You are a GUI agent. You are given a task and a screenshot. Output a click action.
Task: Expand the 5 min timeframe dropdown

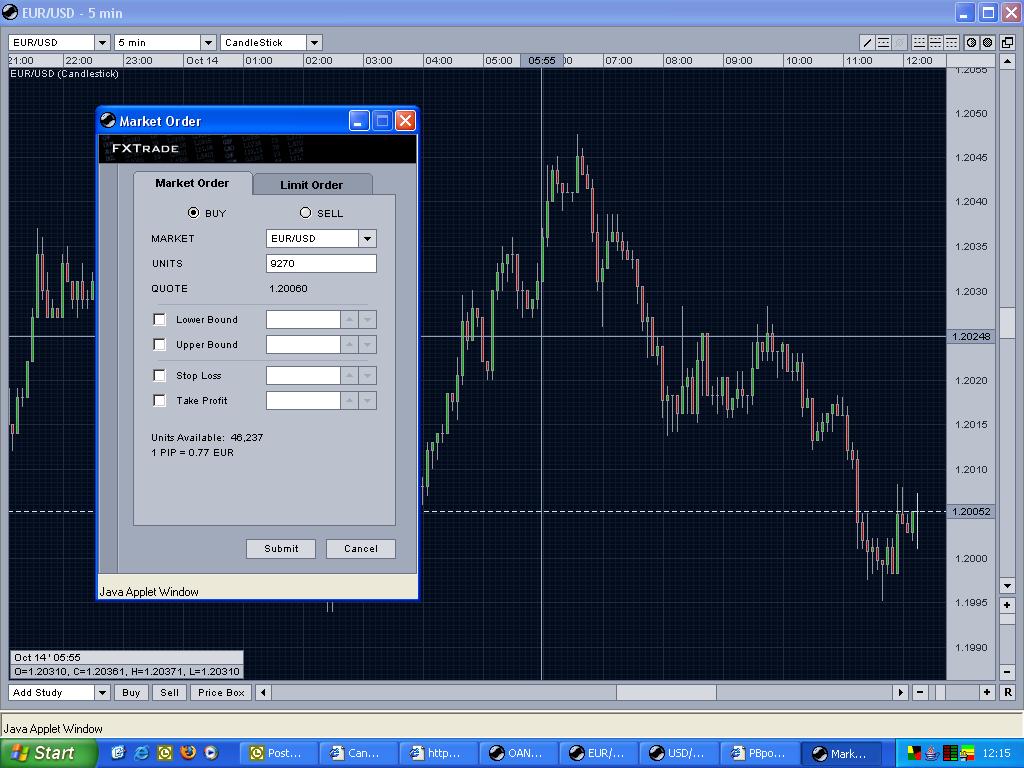[x=208, y=42]
